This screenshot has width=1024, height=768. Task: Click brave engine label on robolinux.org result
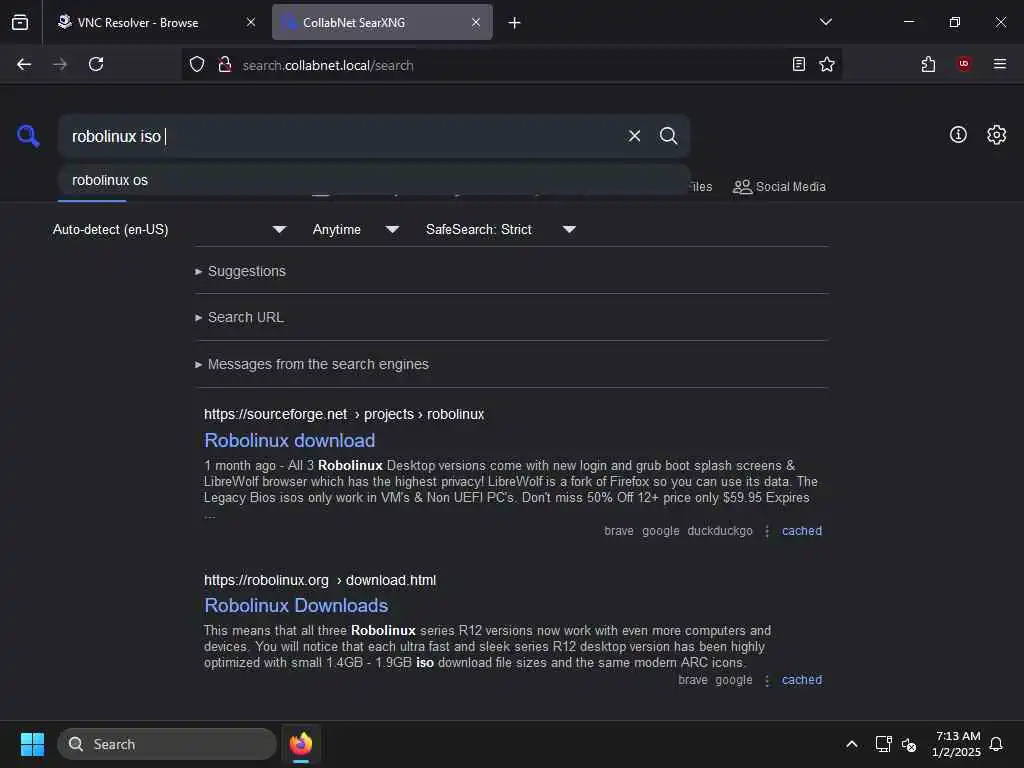(x=692, y=680)
